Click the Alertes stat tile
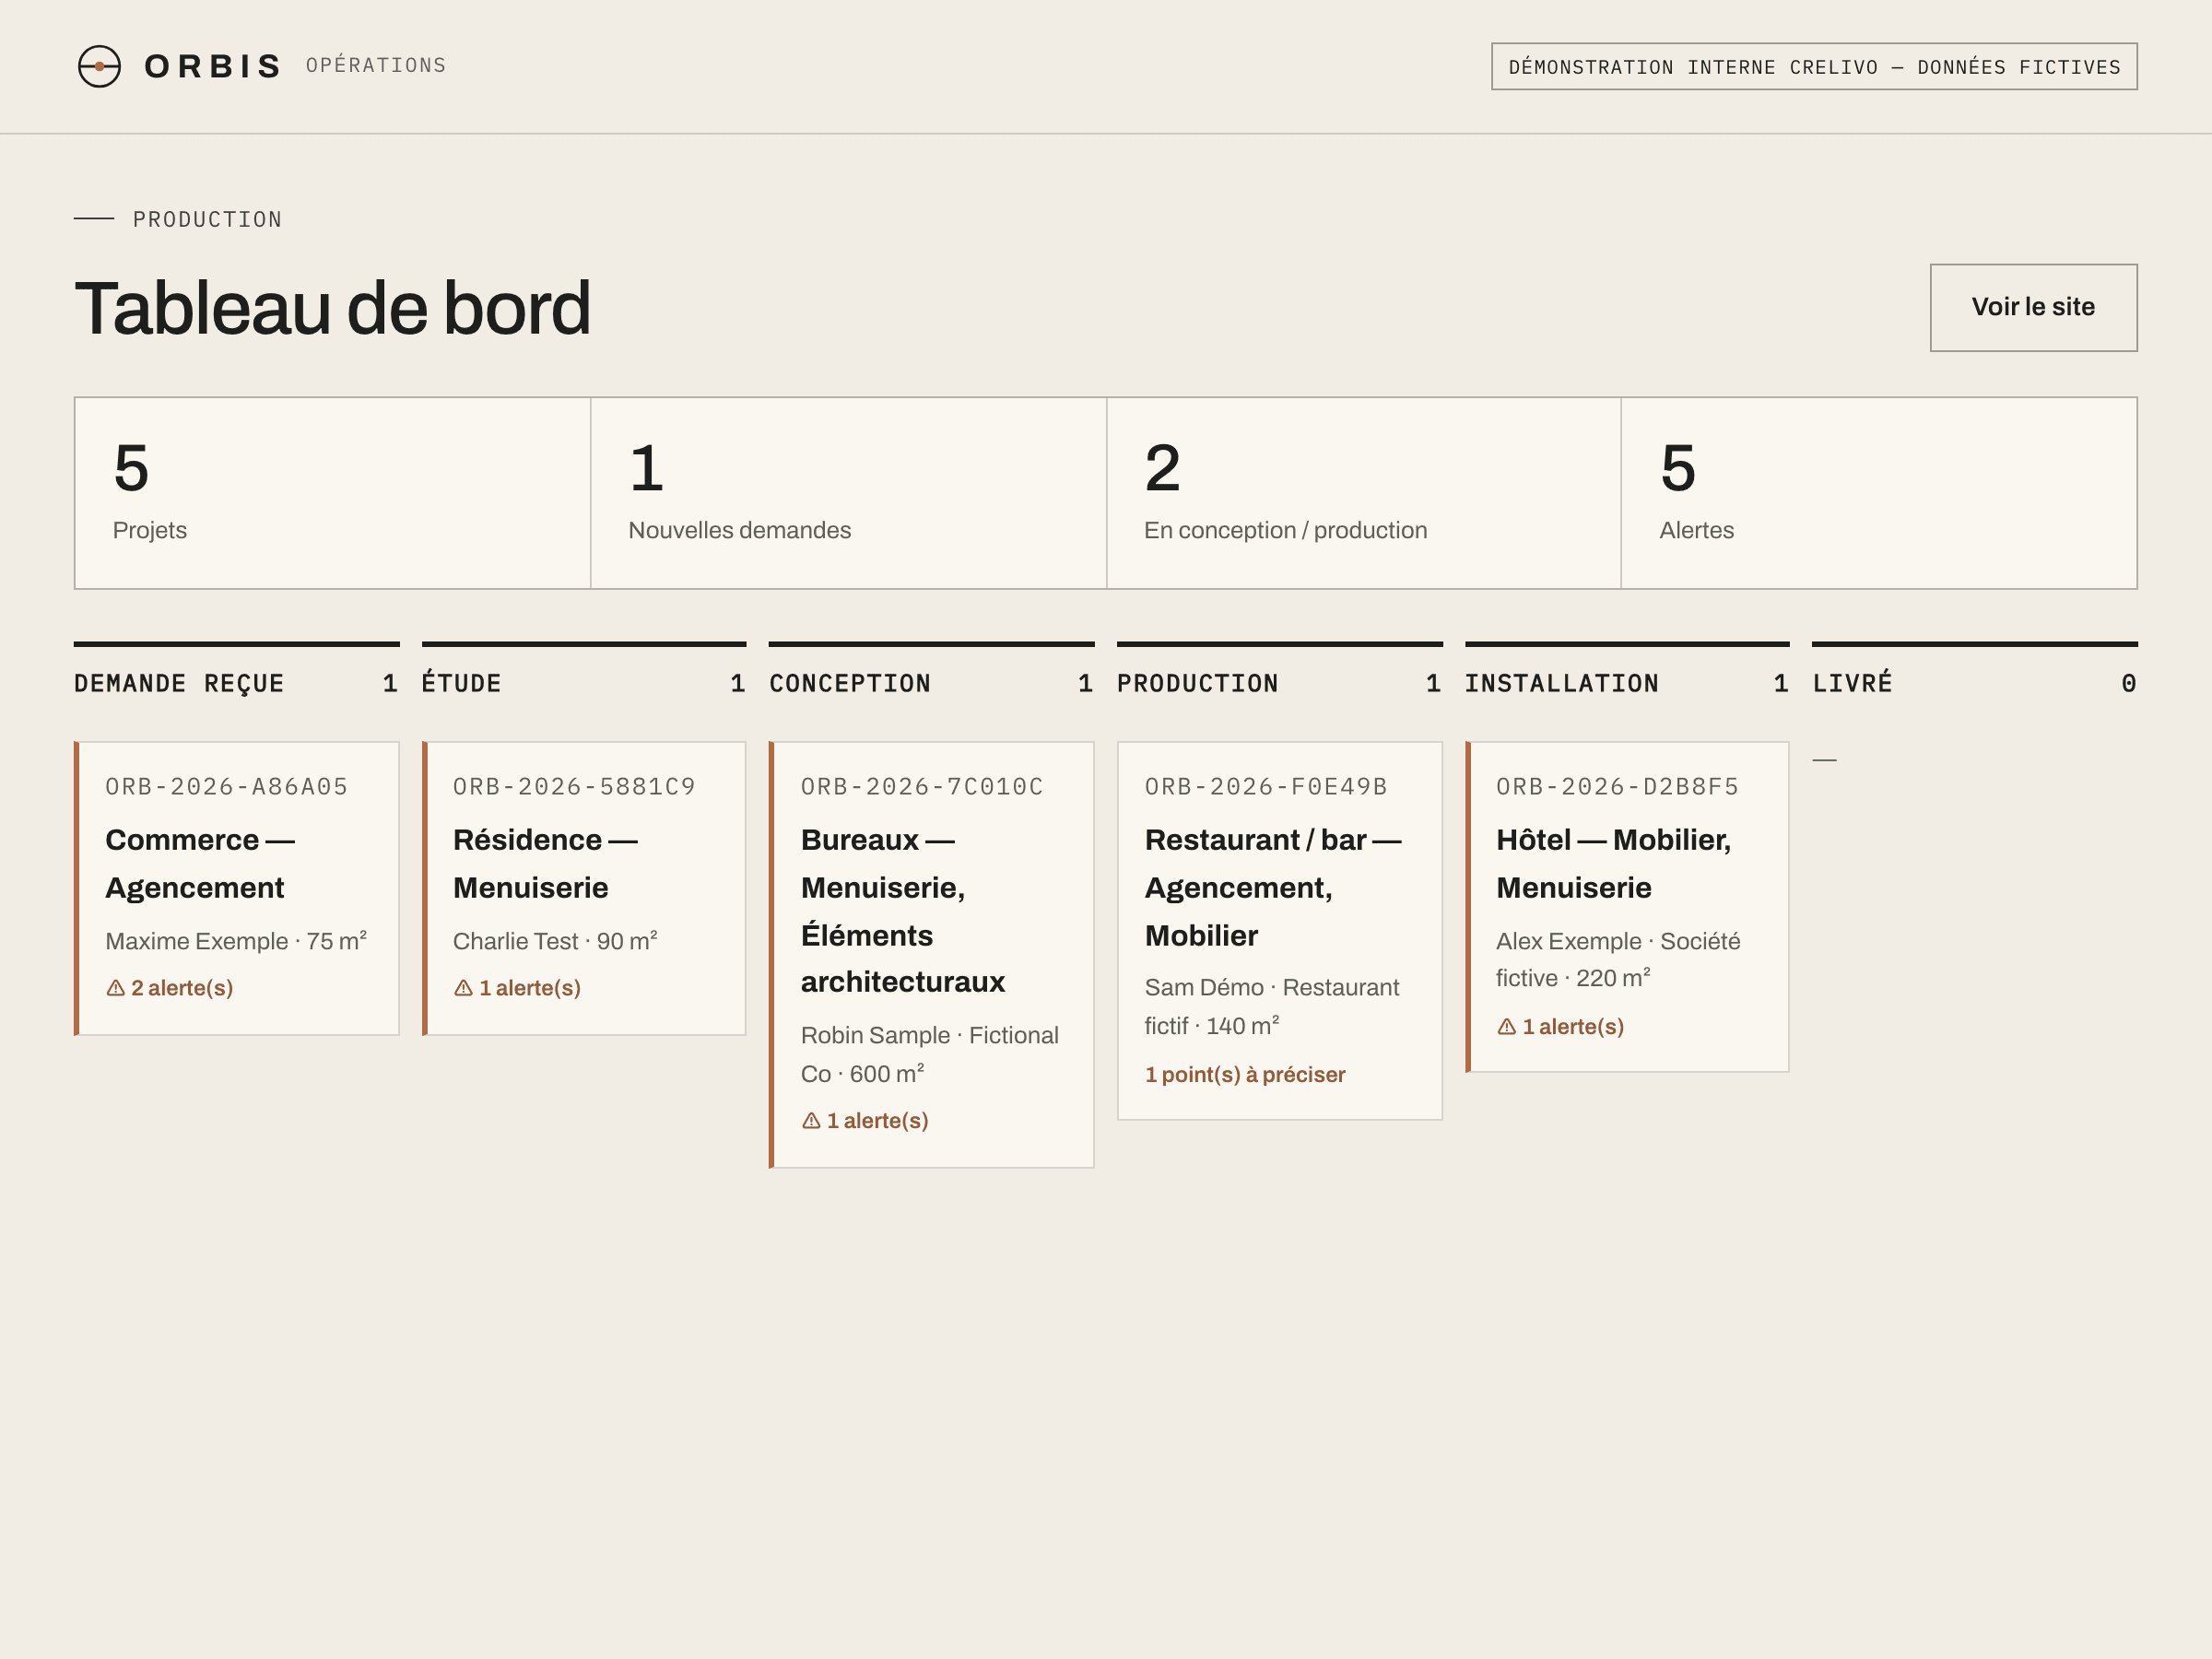Viewport: 2212px width, 1659px height. tap(1879, 493)
